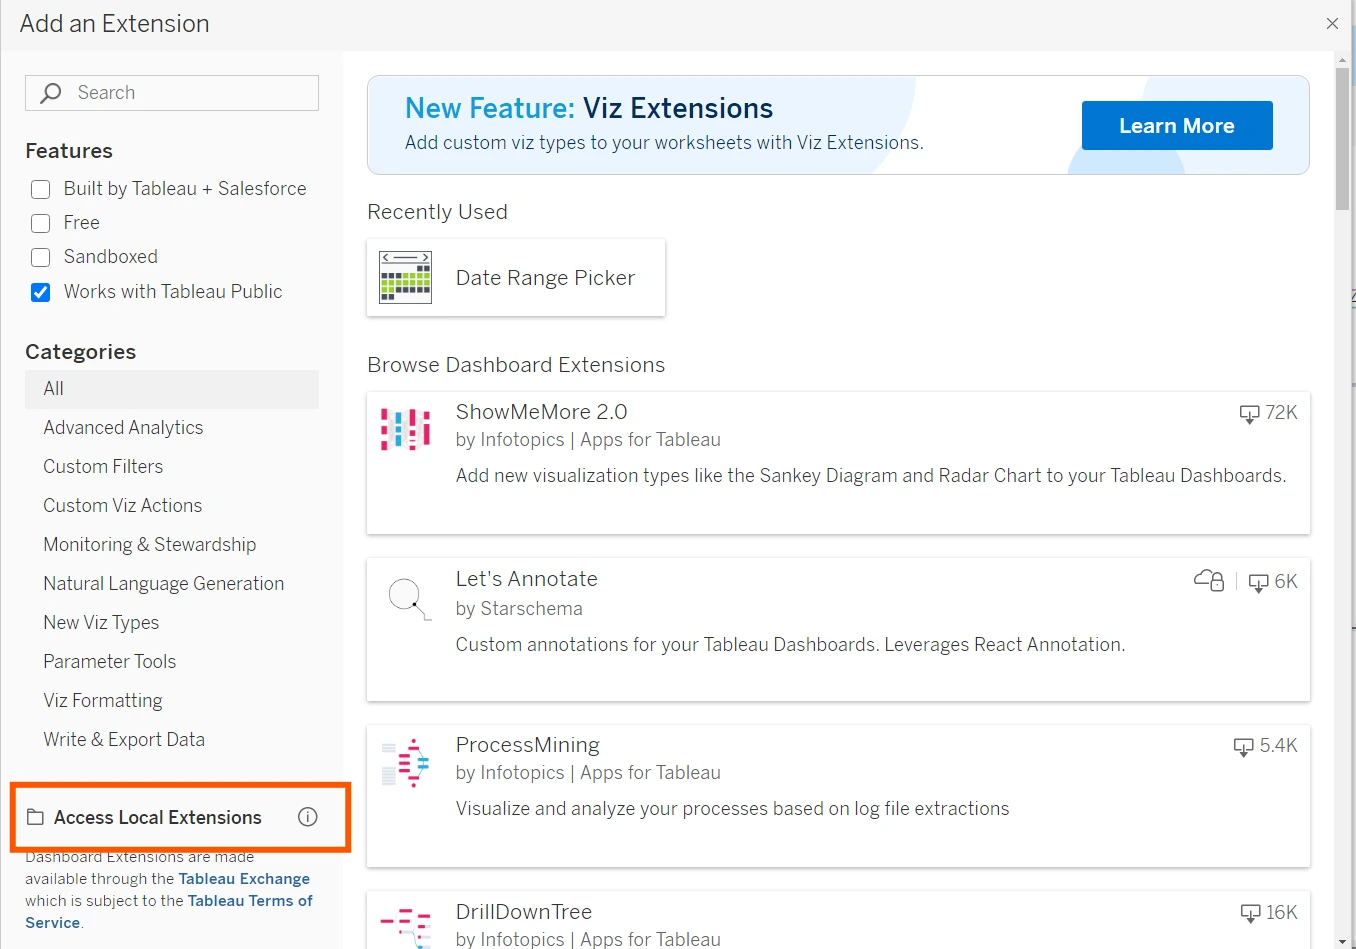This screenshot has height=949, width=1356.
Task: Enable Built by Tableau + Salesforce filter
Action: point(41,189)
